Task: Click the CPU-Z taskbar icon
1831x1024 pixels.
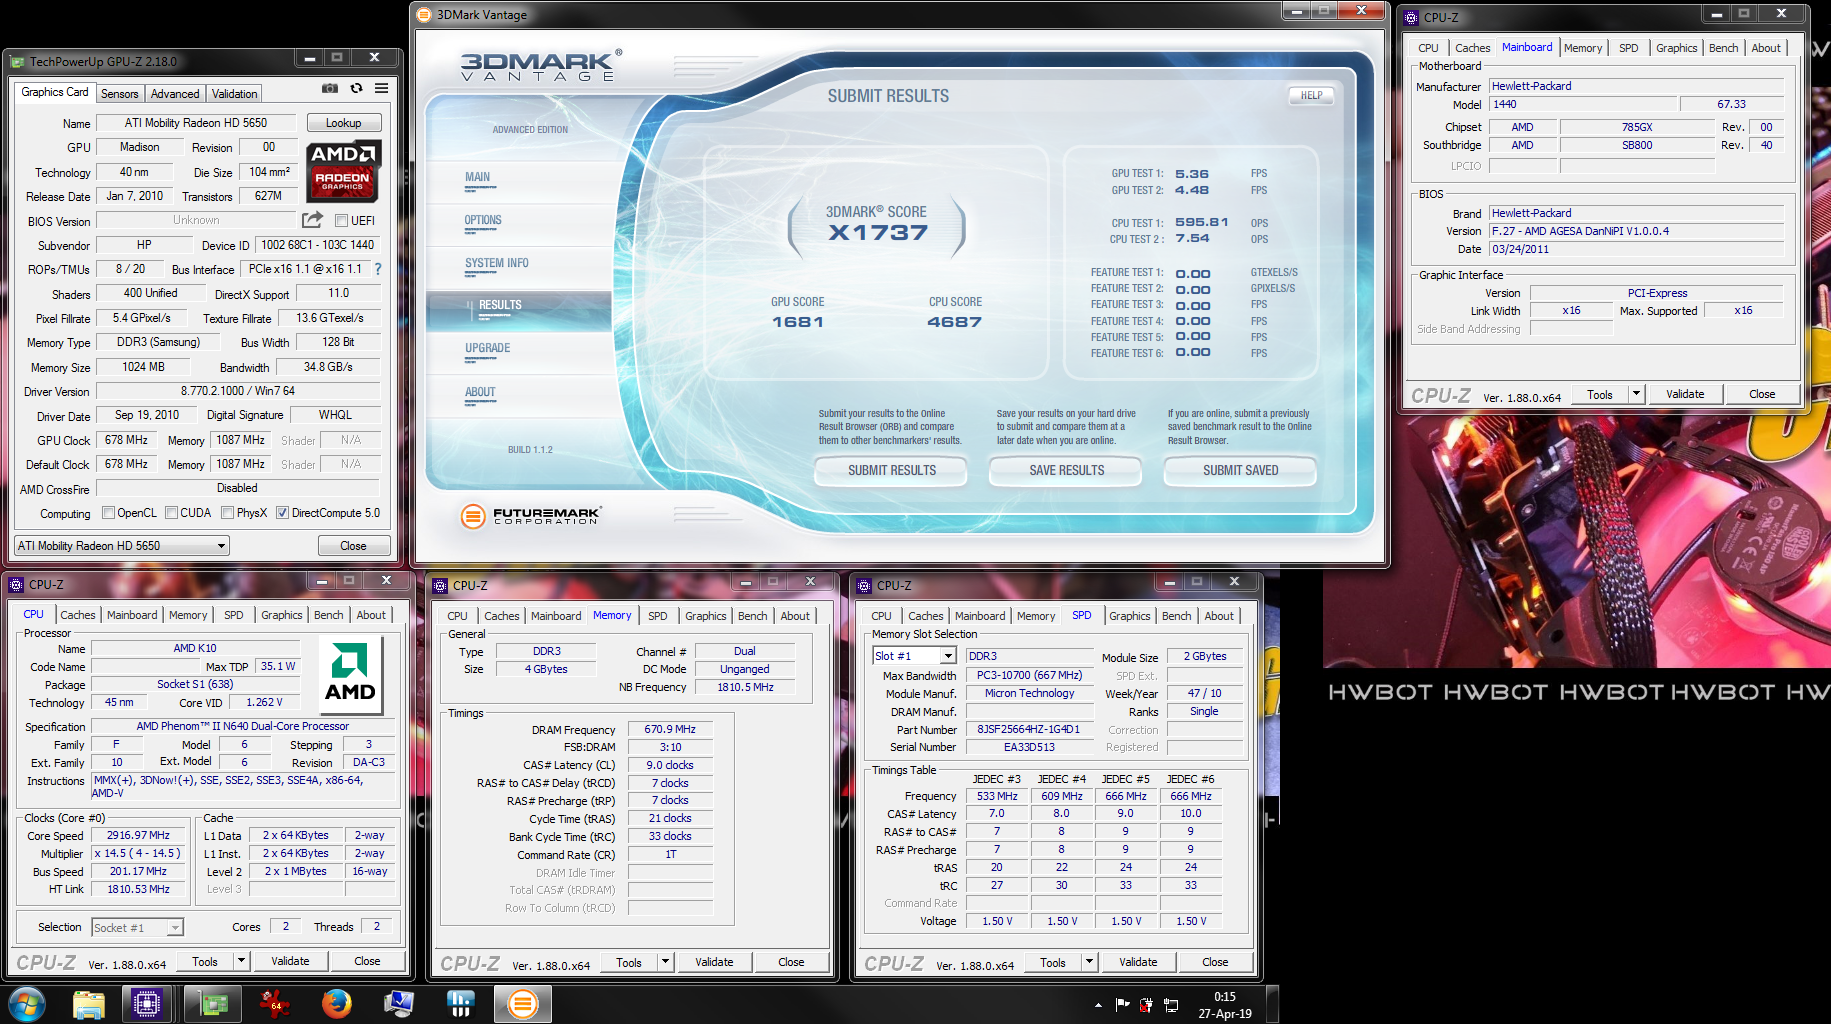Action: (x=147, y=1004)
